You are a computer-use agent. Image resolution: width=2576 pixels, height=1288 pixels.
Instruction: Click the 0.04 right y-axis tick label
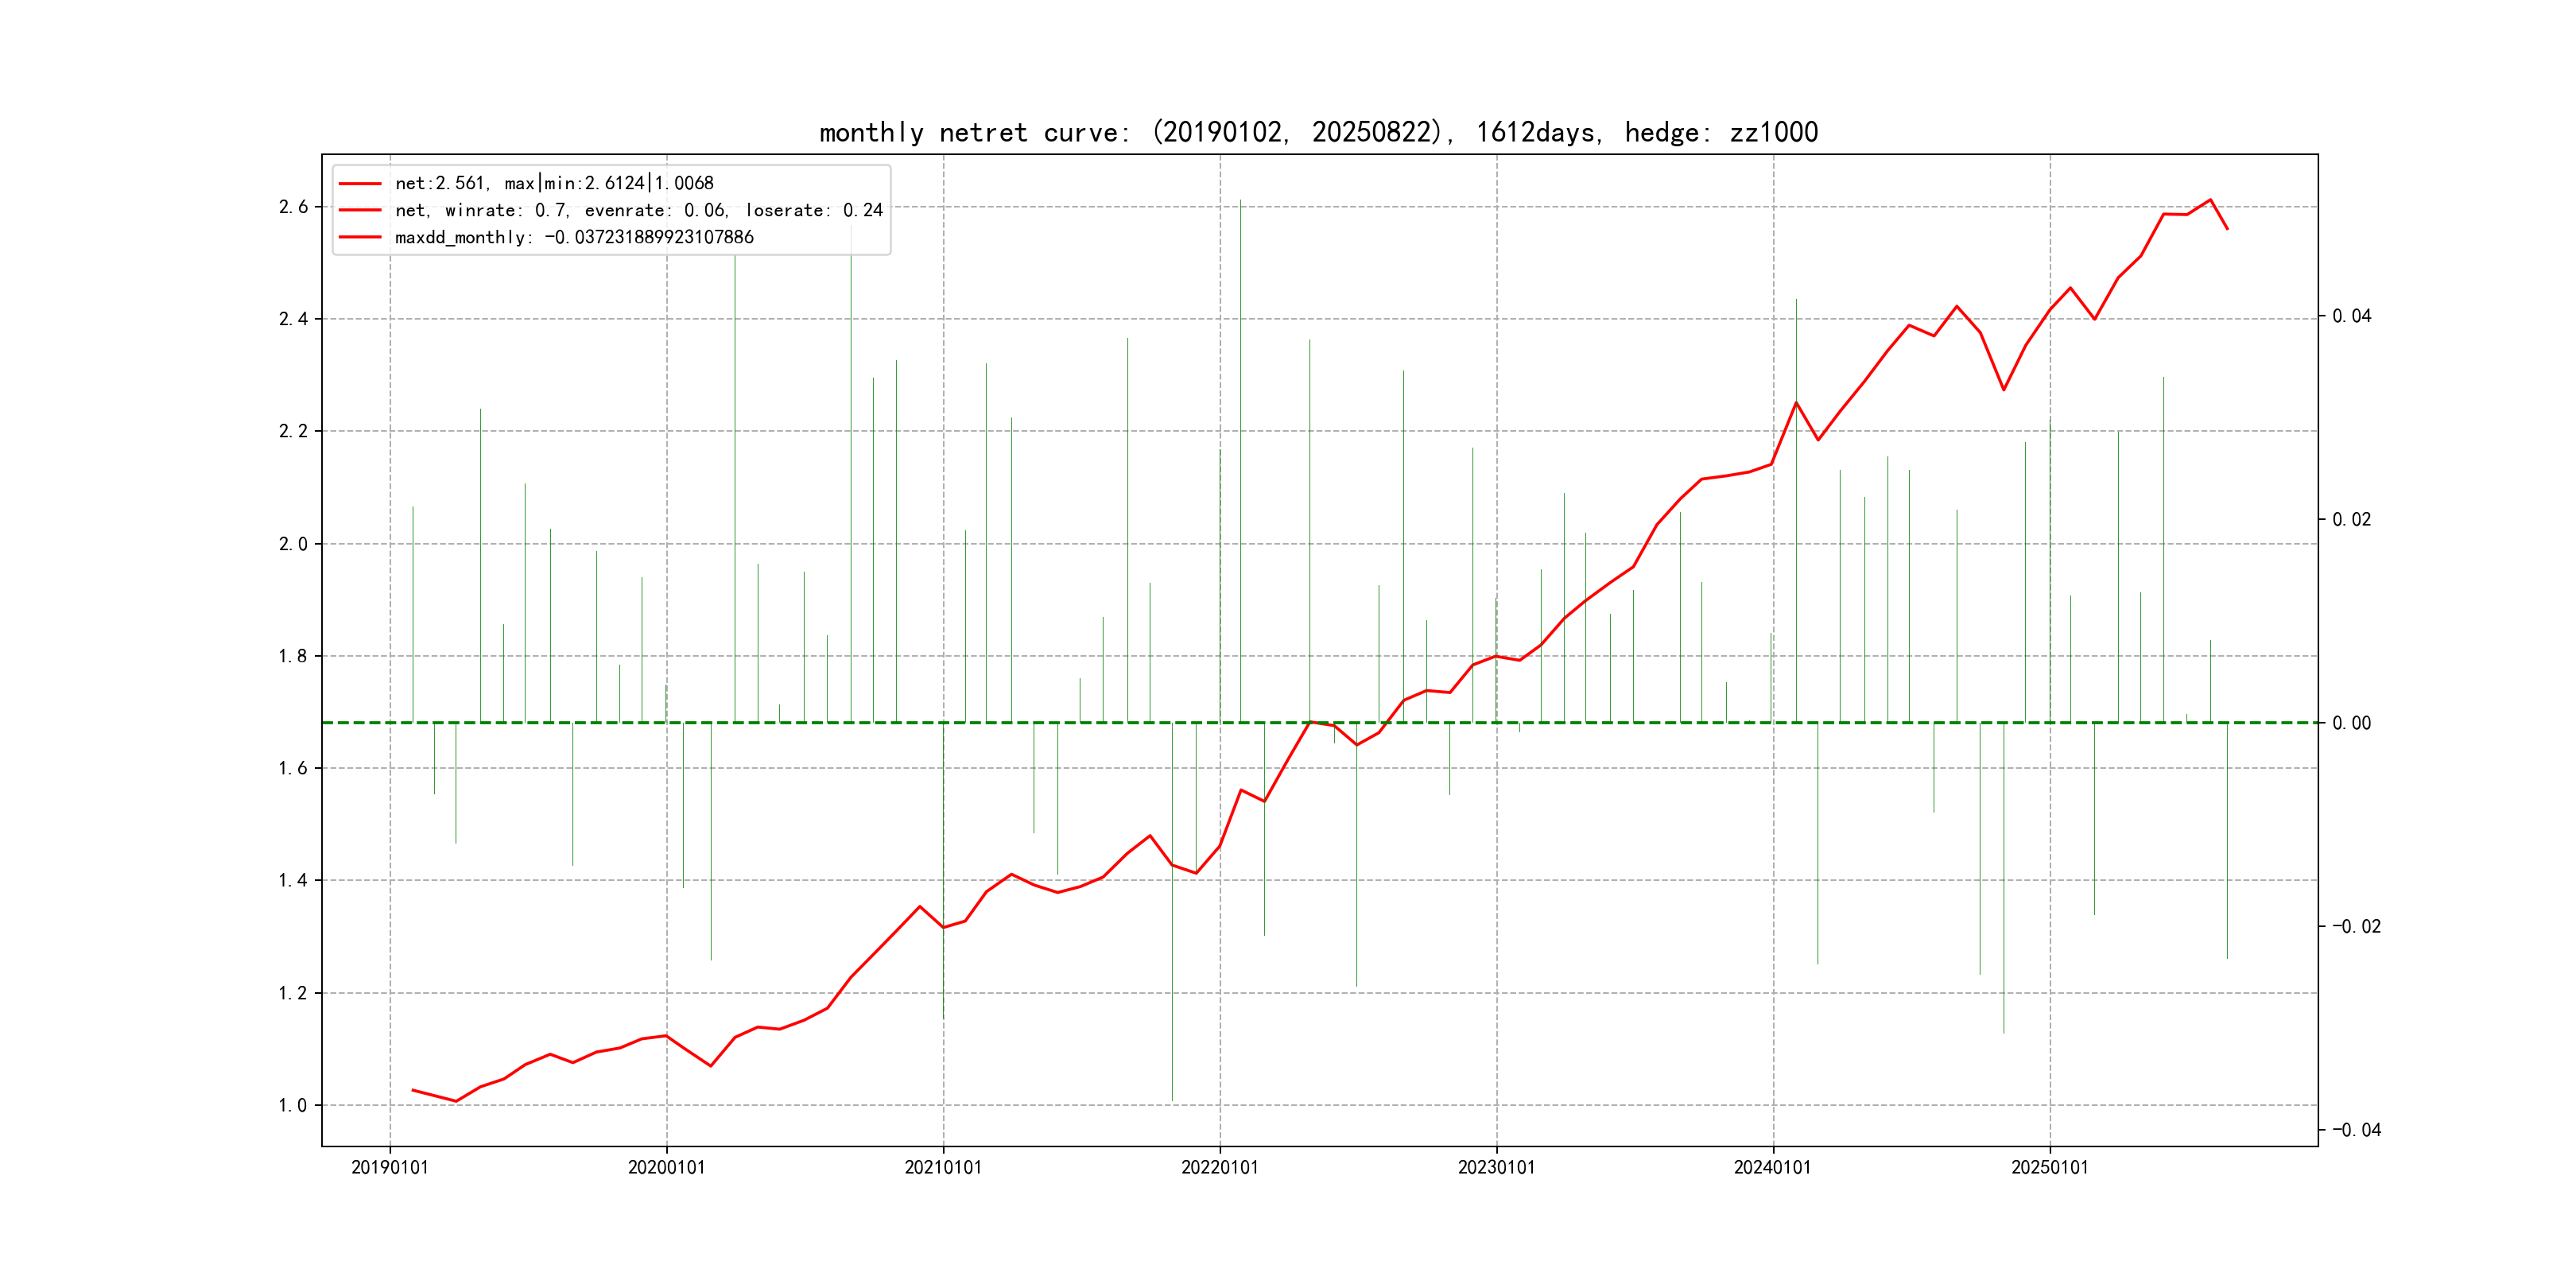click(x=2352, y=316)
